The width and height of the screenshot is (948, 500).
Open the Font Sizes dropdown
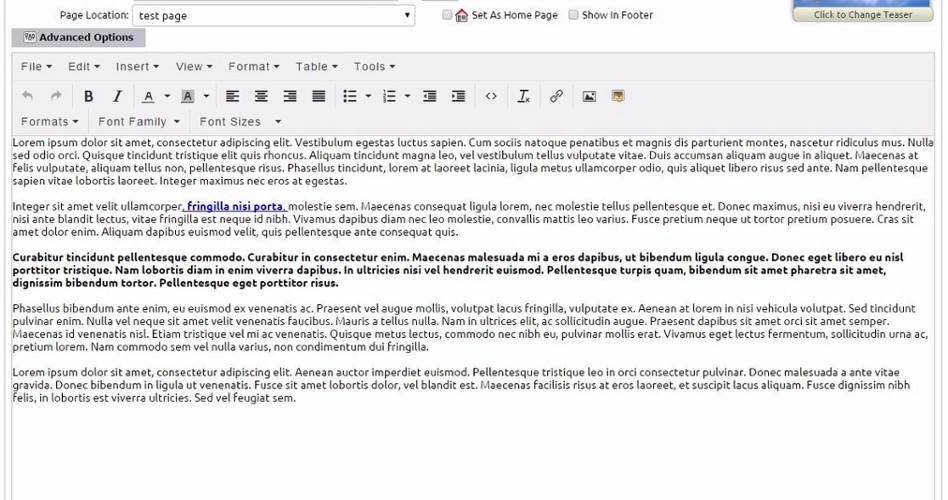pyautogui.click(x=240, y=122)
